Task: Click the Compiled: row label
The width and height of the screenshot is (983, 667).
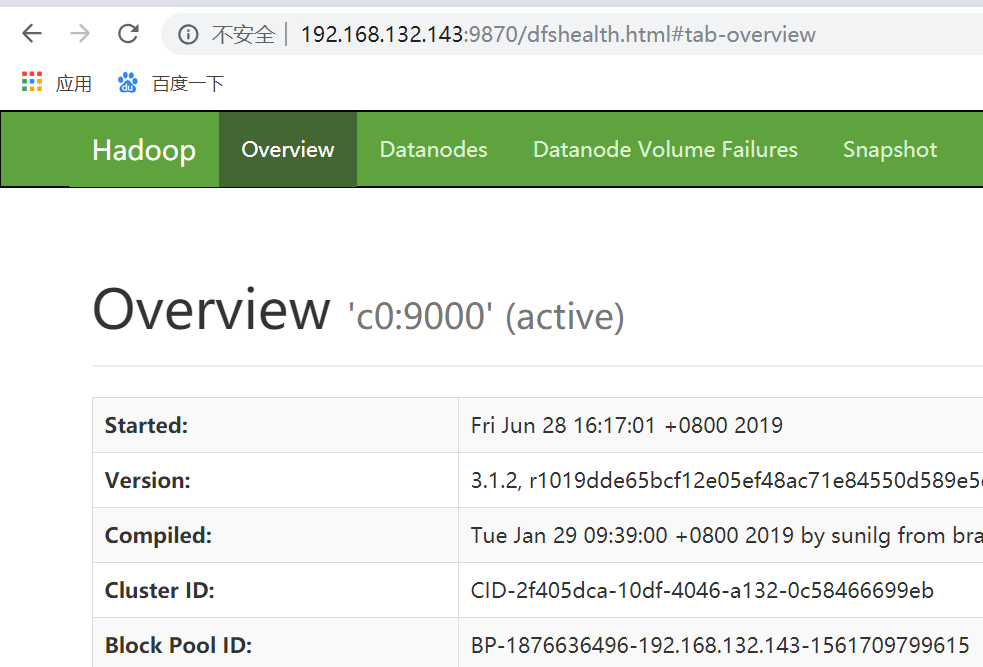Action: pos(158,535)
